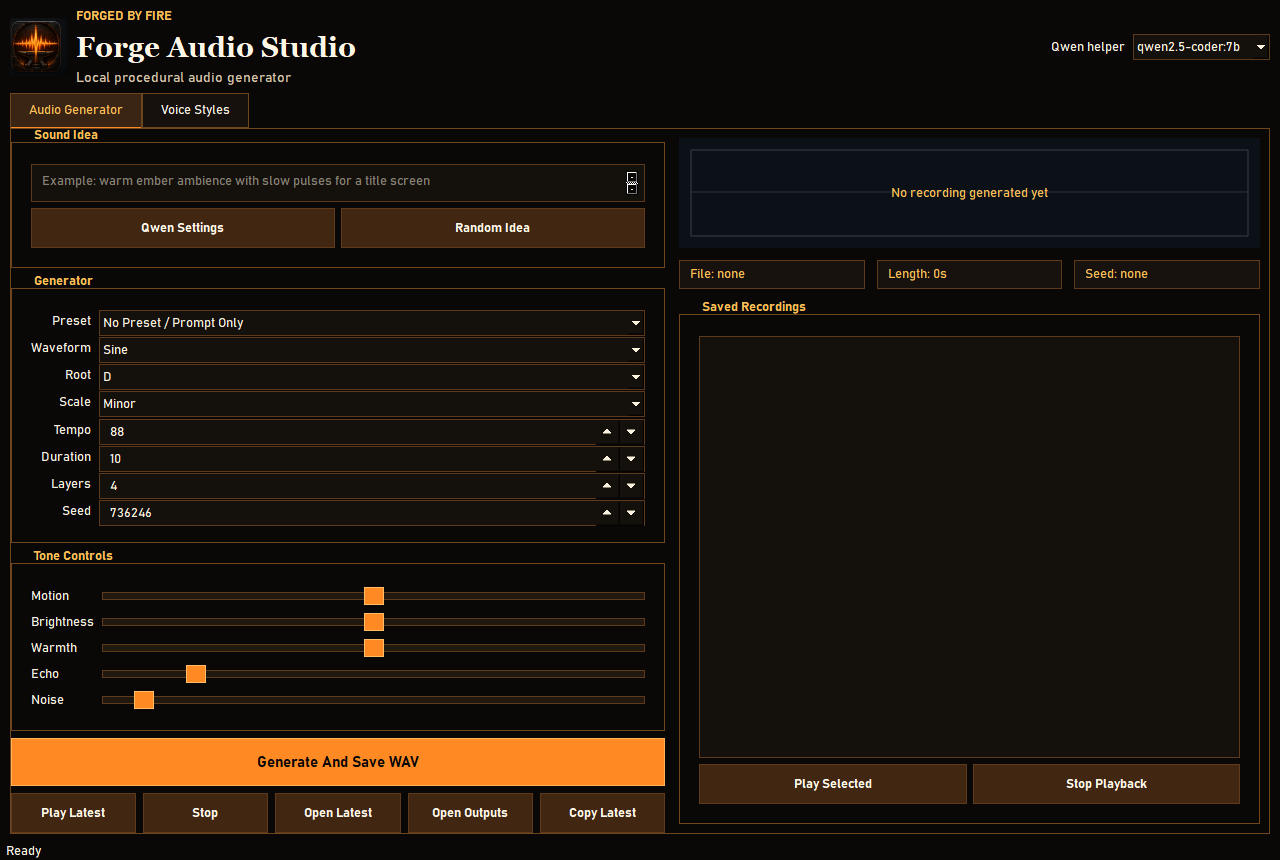Expand the Preset dropdown
Image resolution: width=1280 pixels, height=860 pixels.
[372, 323]
